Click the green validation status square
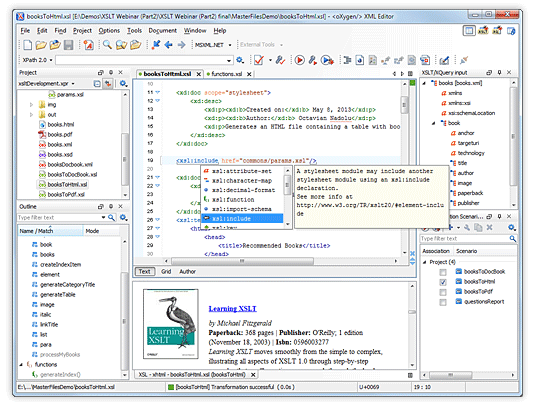The height and width of the screenshot is (406, 534). coord(412,83)
